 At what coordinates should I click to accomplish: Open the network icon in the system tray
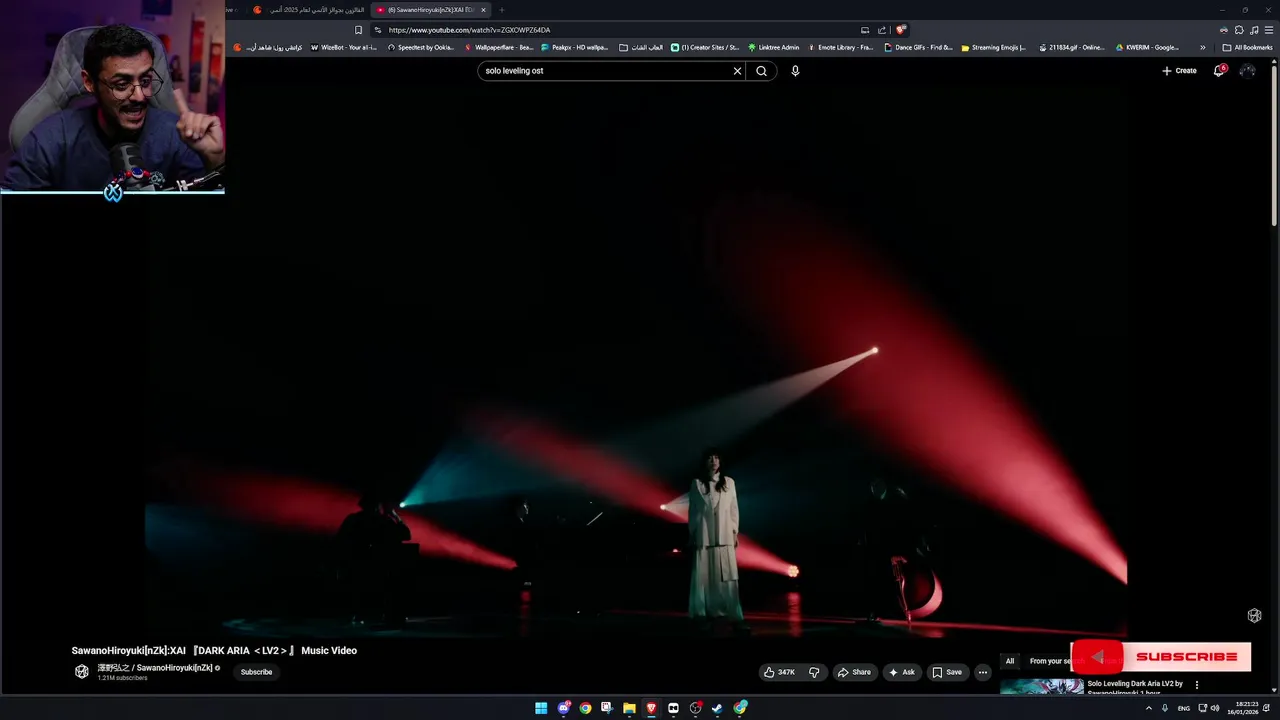click(x=1202, y=708)
